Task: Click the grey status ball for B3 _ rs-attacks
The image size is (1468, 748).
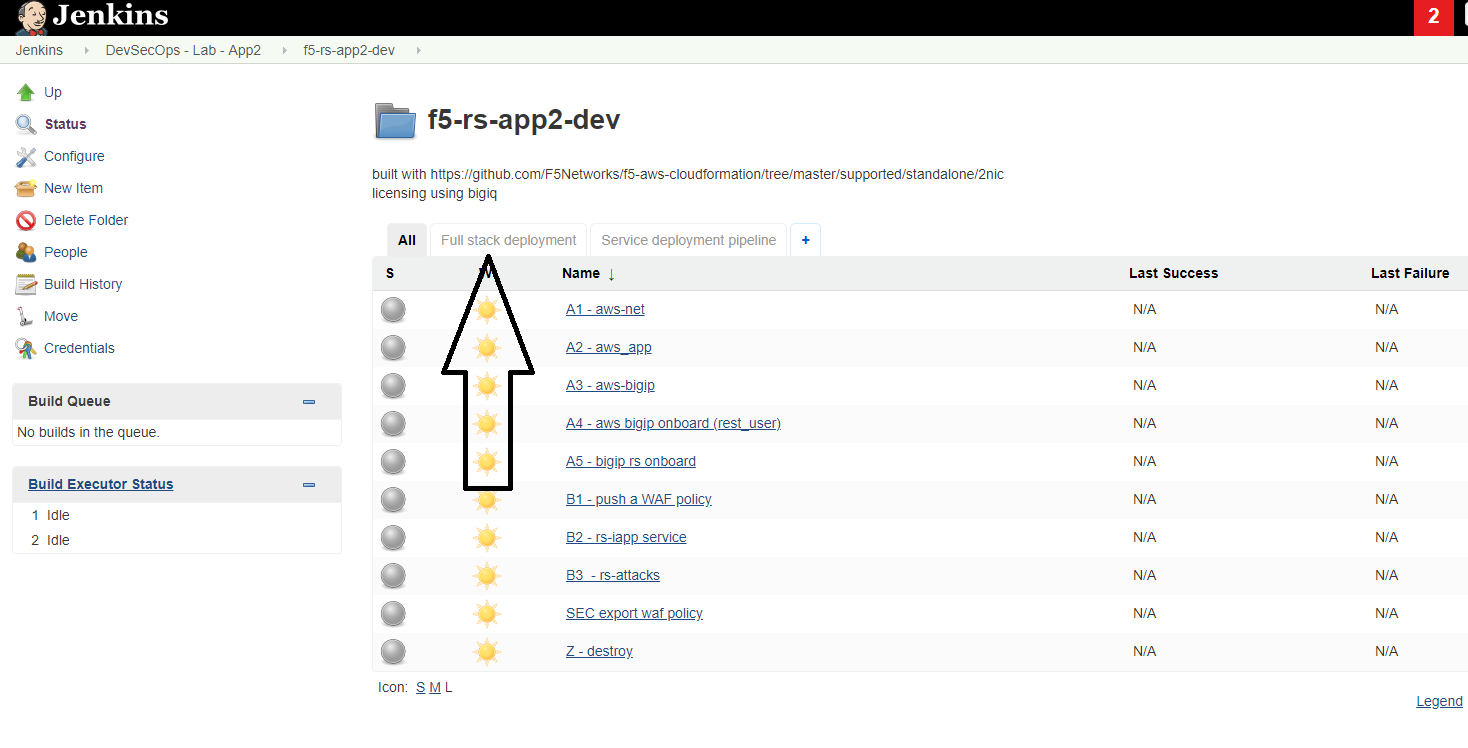Action: coord(393,575)
